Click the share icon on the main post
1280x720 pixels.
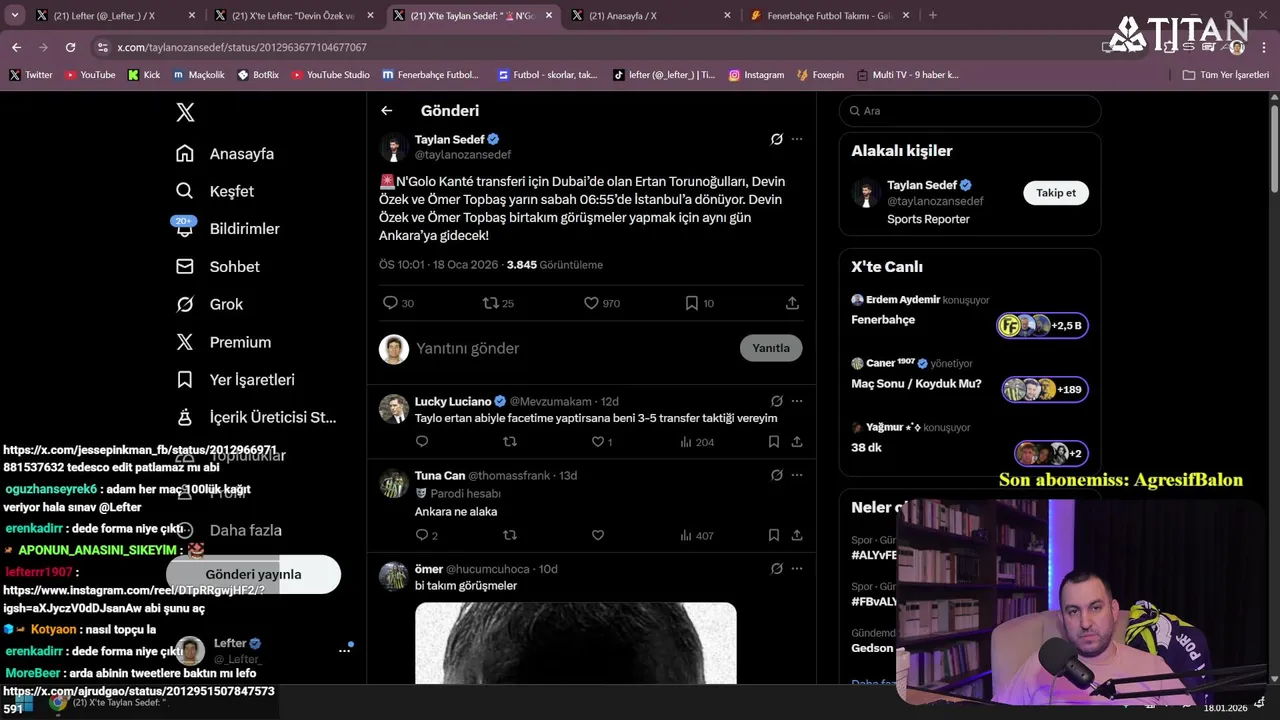pyautogui.click(x=792, y=303)
